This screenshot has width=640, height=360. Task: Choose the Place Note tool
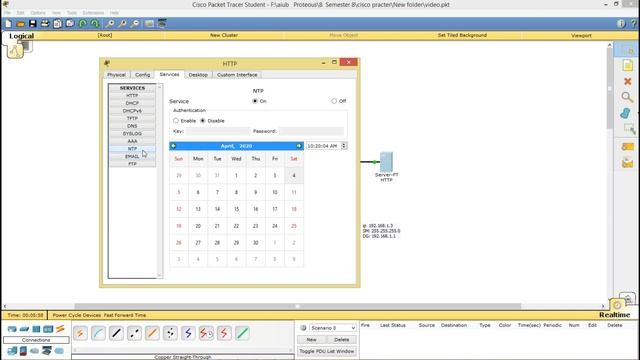pos(627,65)
